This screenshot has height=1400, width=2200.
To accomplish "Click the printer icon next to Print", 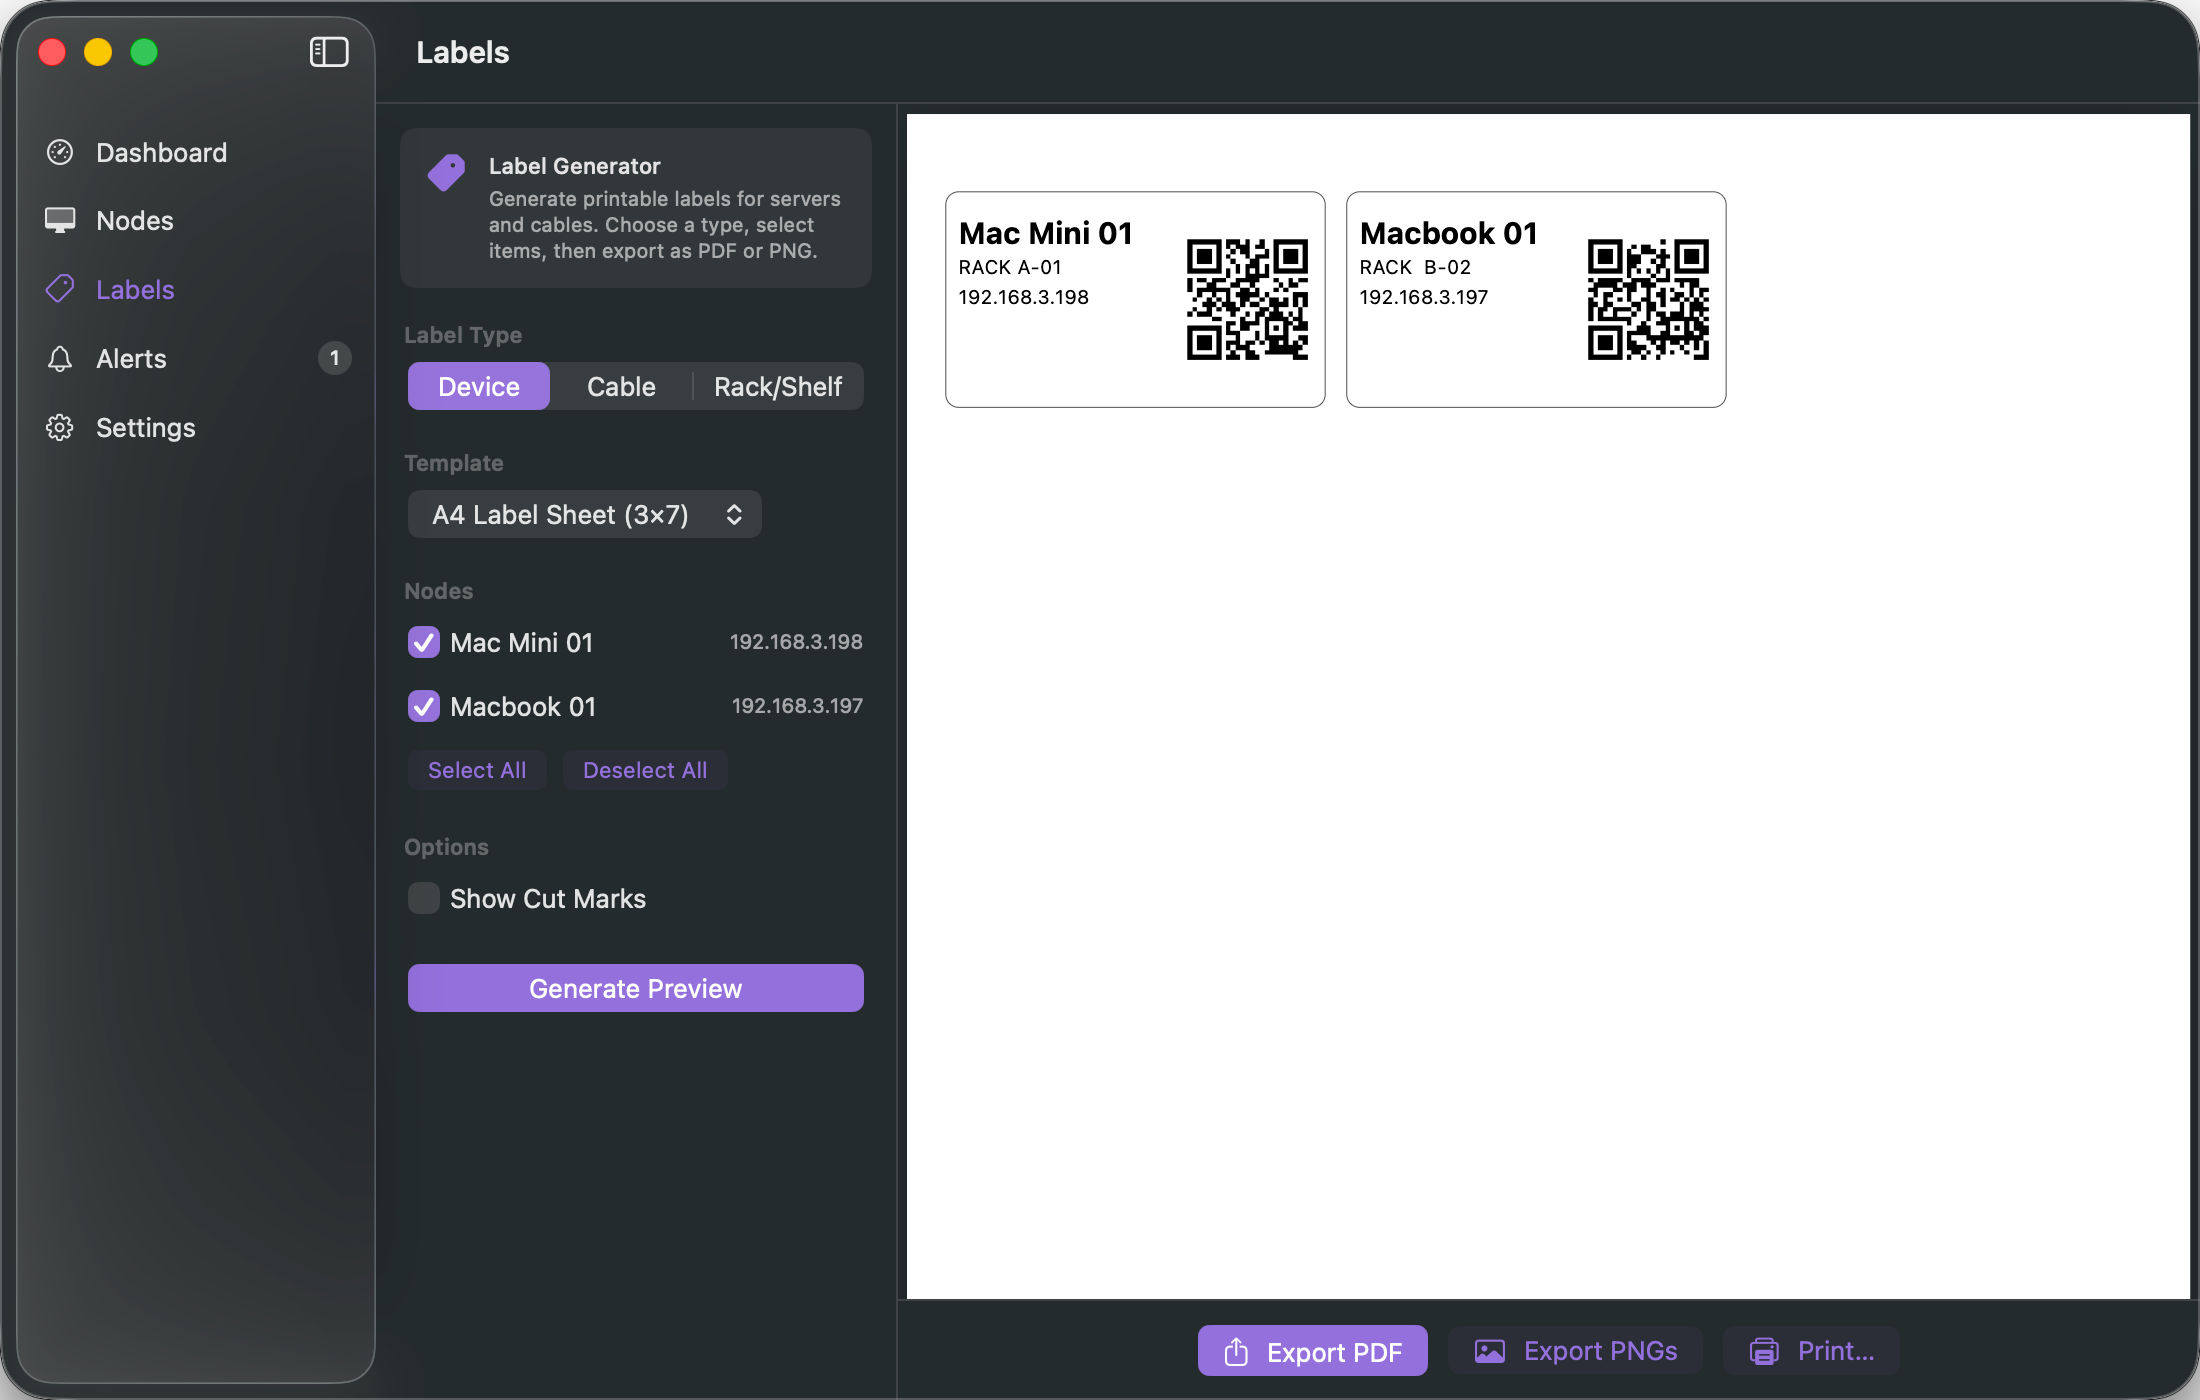I will [1766, 1350].
